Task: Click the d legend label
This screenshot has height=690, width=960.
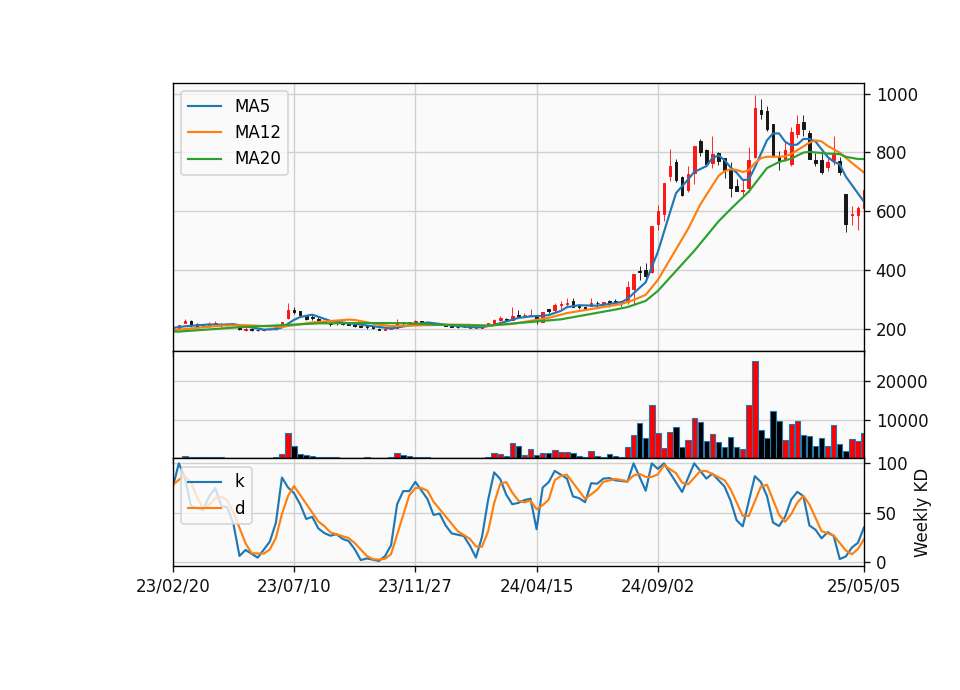Action: tap(239, 508)
